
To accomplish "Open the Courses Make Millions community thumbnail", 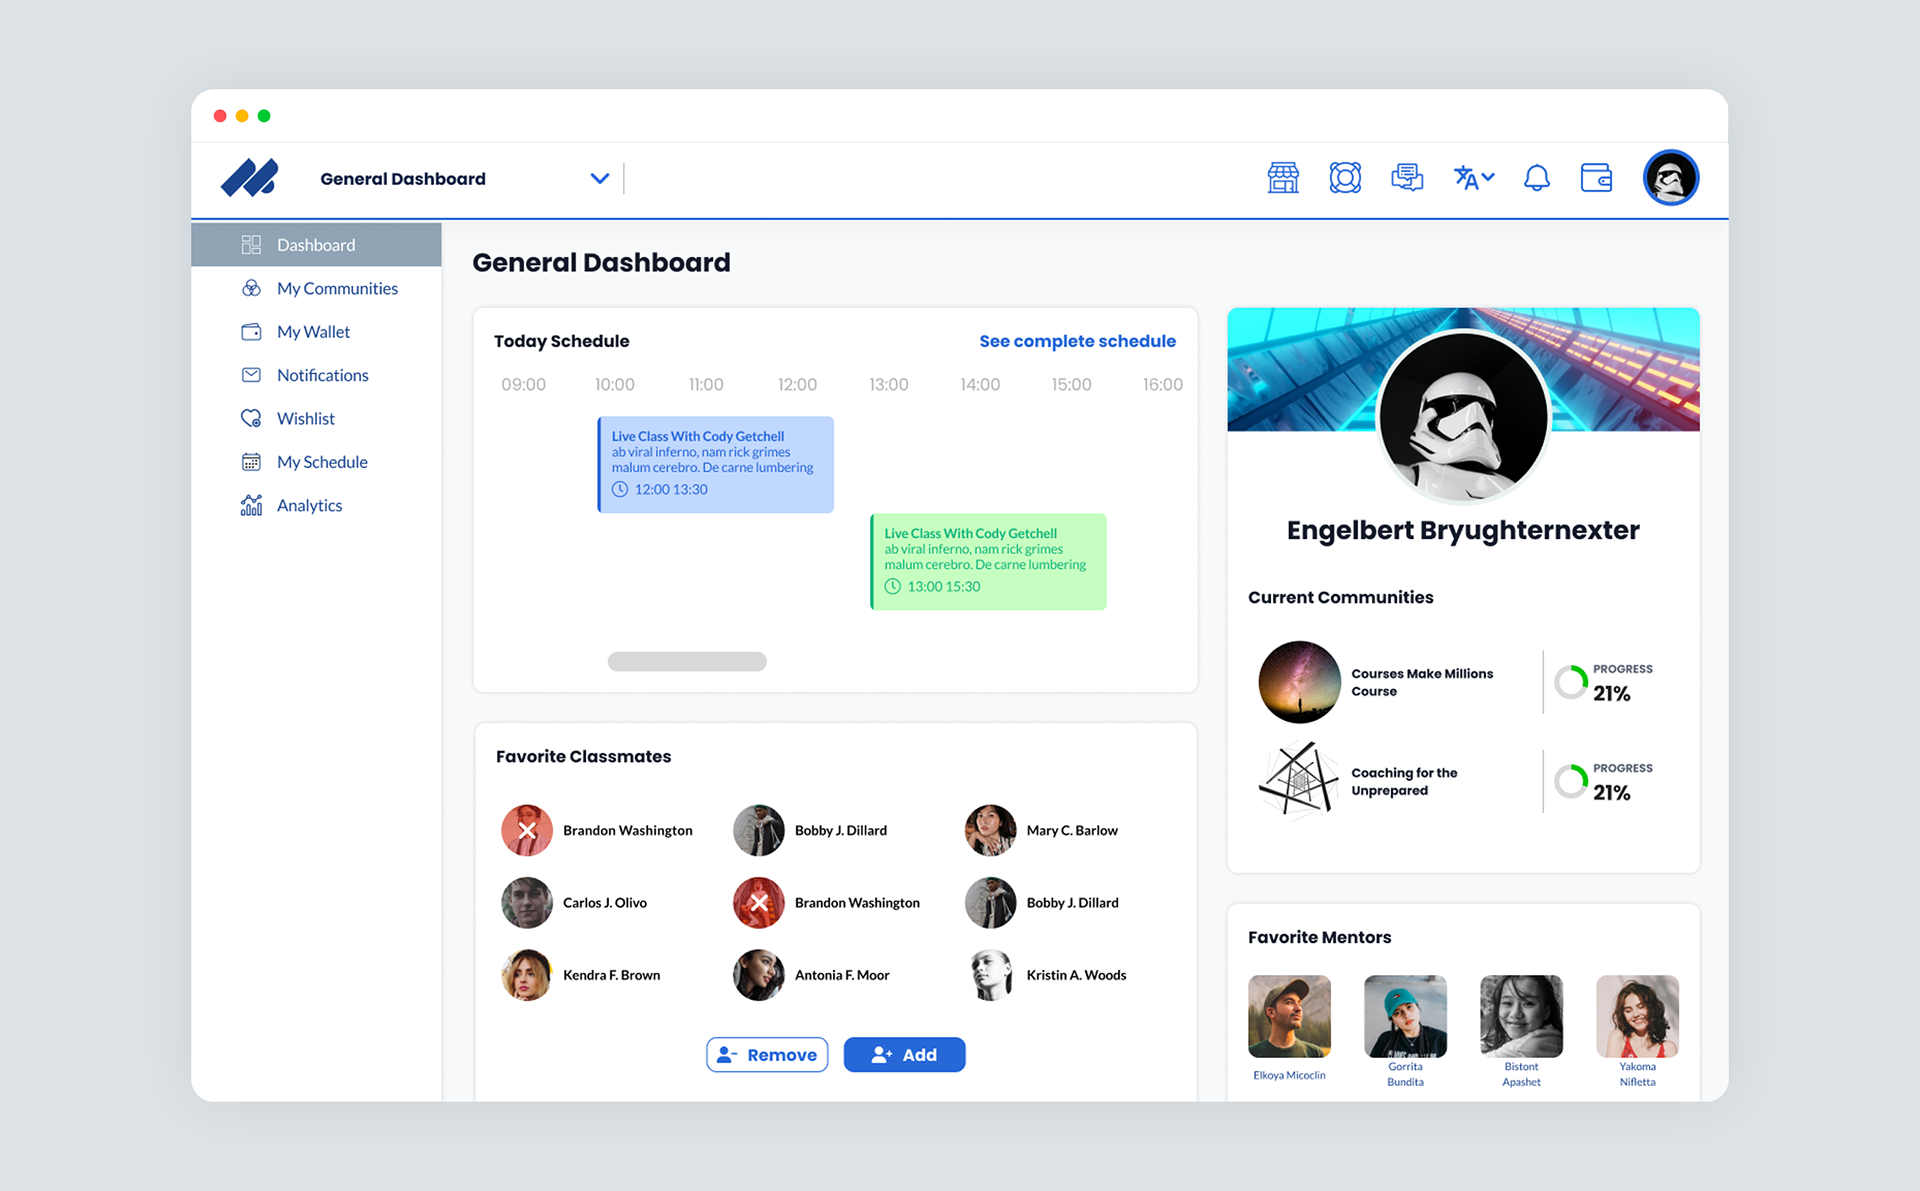I will pyautogui.click(x=1299, y=682).
